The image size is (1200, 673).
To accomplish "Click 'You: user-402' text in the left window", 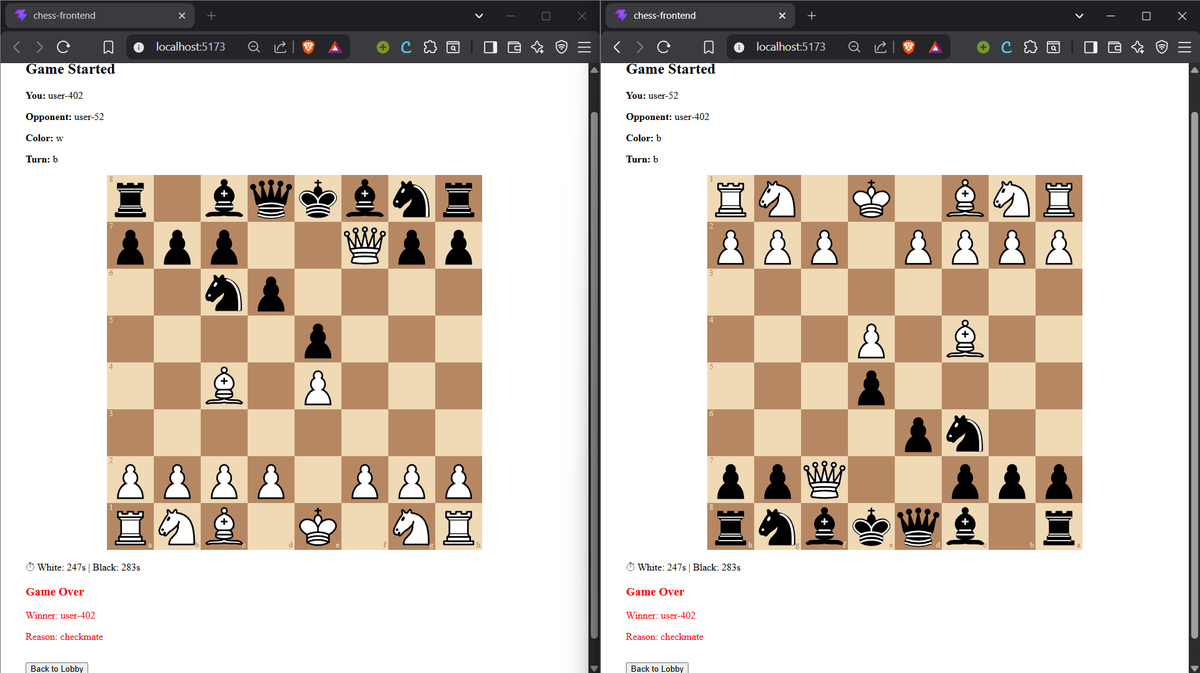I will [54, 96].
